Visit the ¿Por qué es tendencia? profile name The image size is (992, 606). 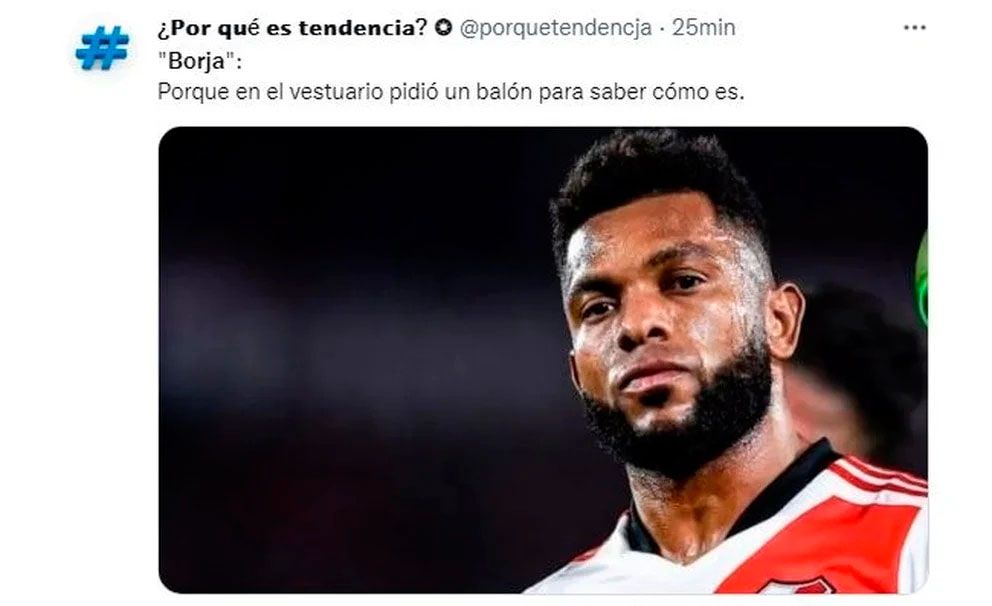coord(293,28)
